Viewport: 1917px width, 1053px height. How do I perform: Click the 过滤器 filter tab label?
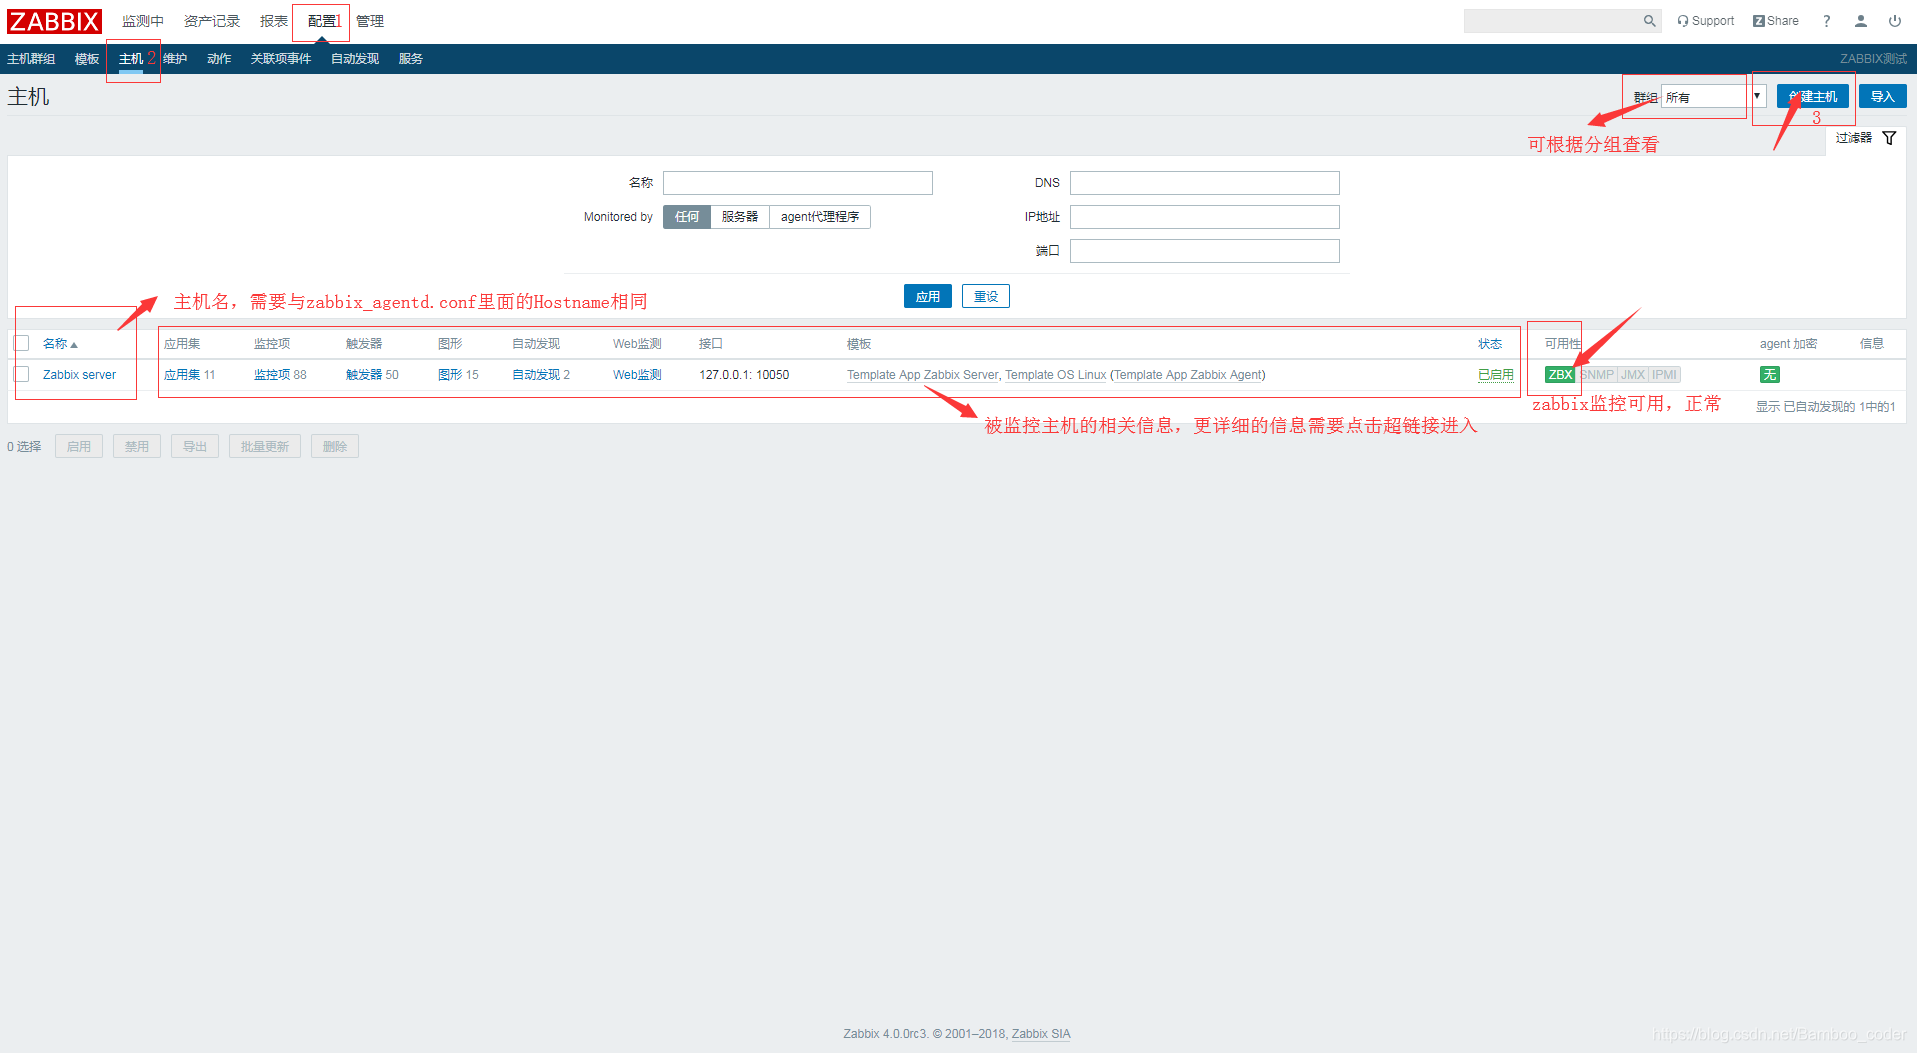[1854, 138]
